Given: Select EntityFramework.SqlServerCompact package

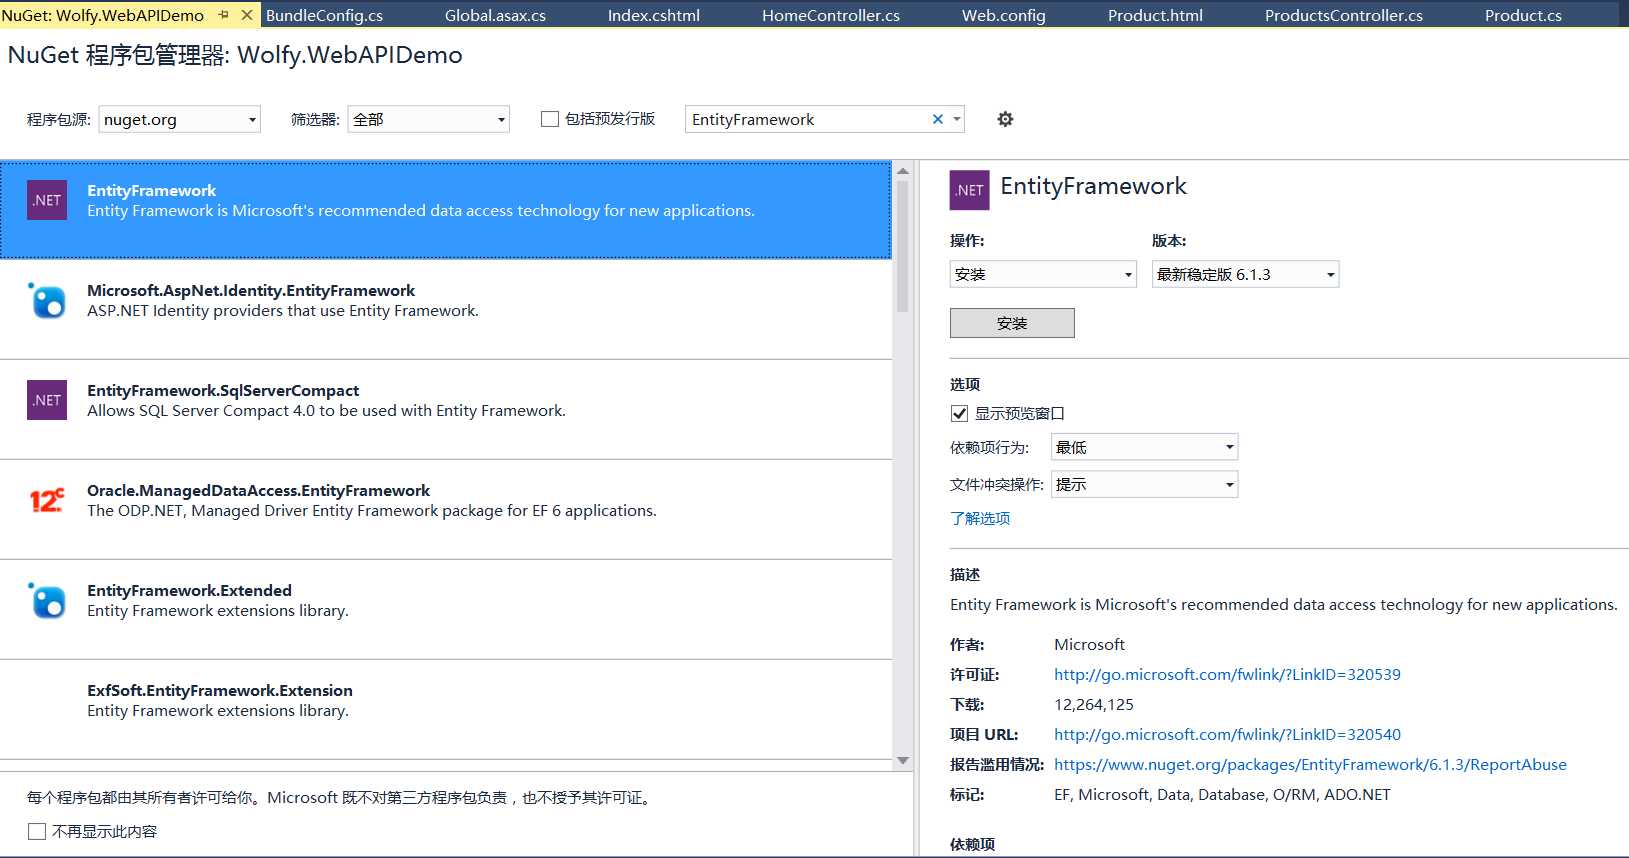Looking at the screenshot, I should tap(446, 410).
